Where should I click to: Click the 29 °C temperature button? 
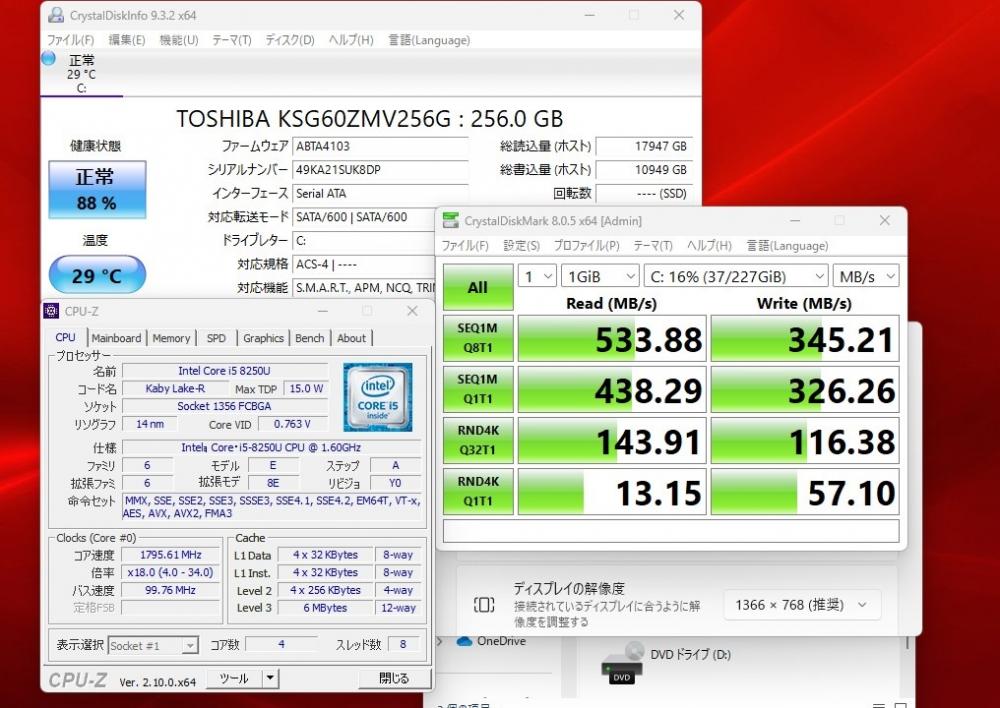tap(97, 275)
